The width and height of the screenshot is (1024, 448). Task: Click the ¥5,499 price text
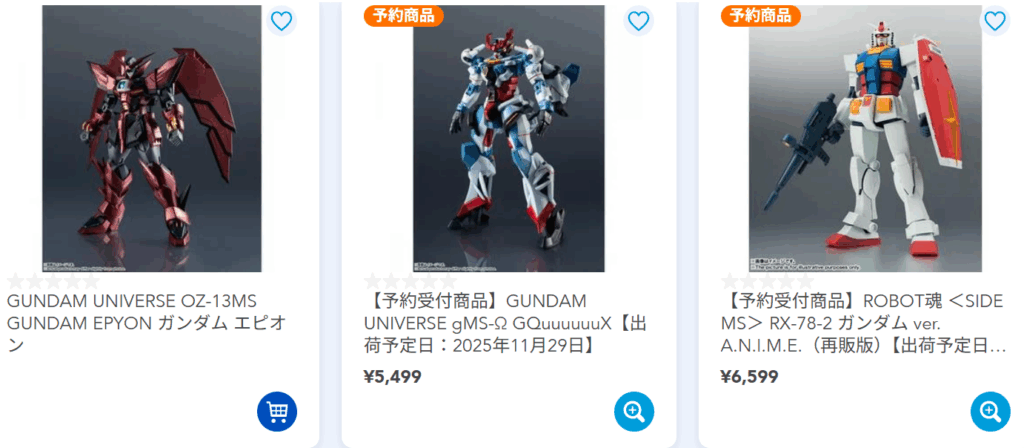click(x=392, y=377)
